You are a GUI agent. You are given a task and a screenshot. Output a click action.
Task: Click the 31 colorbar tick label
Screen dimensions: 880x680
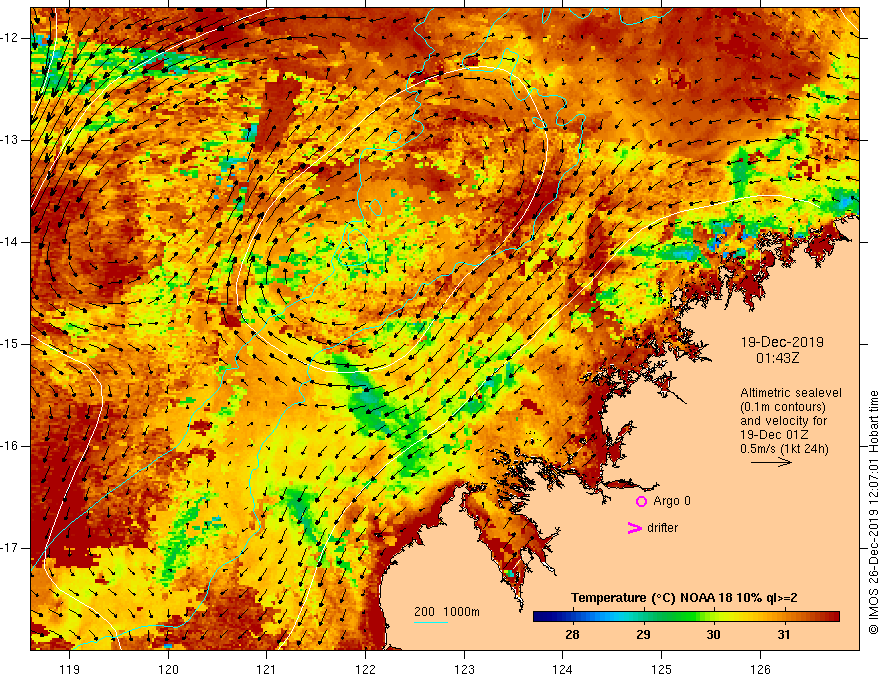pos(783,635)
